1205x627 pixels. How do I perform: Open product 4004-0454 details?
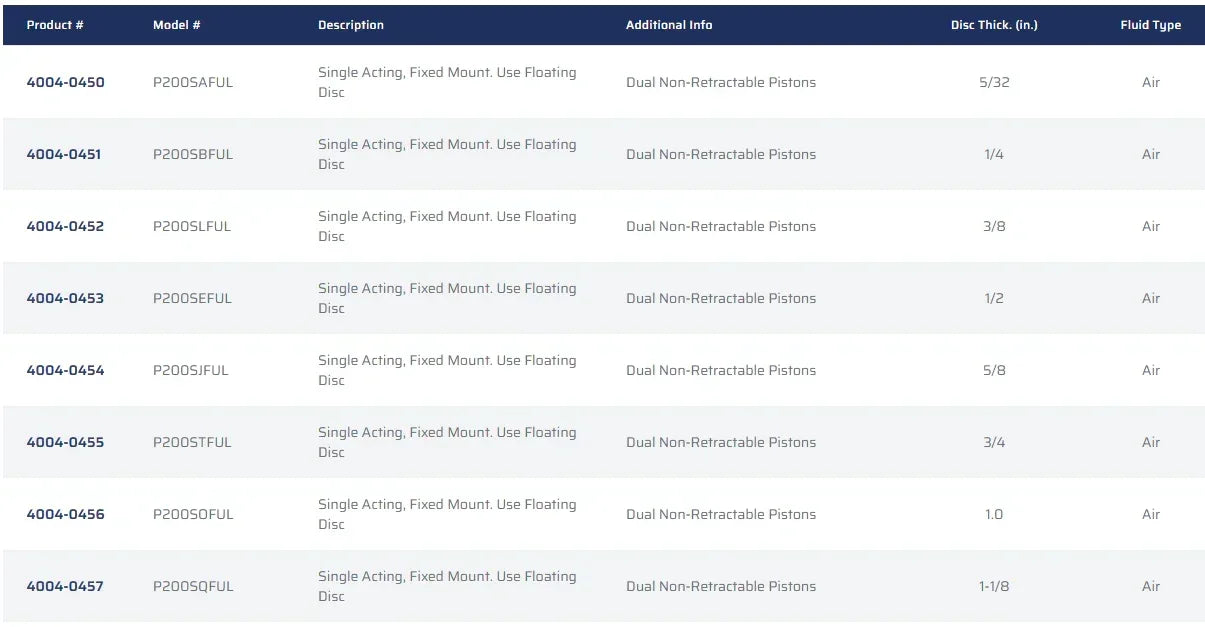65,370
